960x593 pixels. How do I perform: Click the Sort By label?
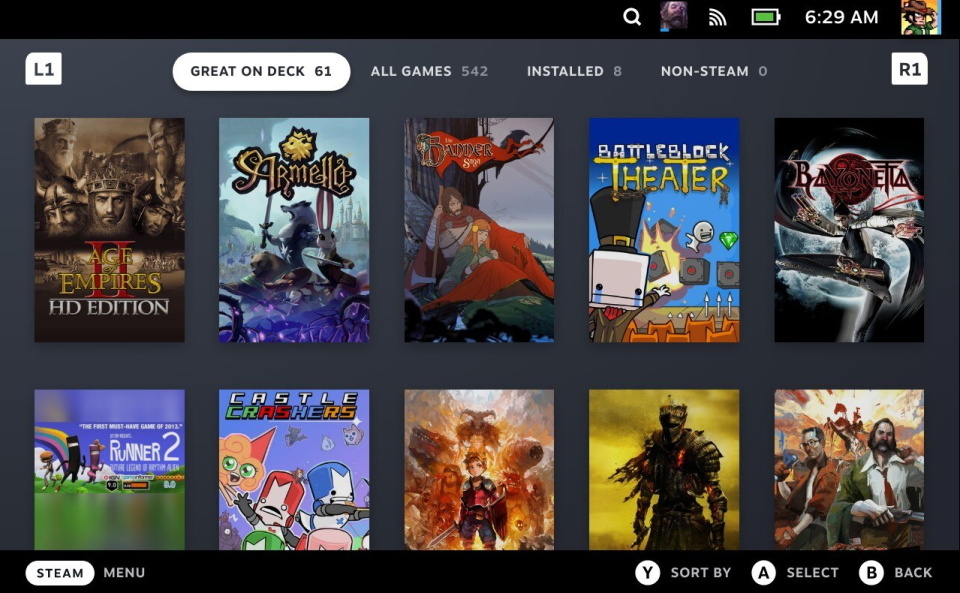[701, 573]
